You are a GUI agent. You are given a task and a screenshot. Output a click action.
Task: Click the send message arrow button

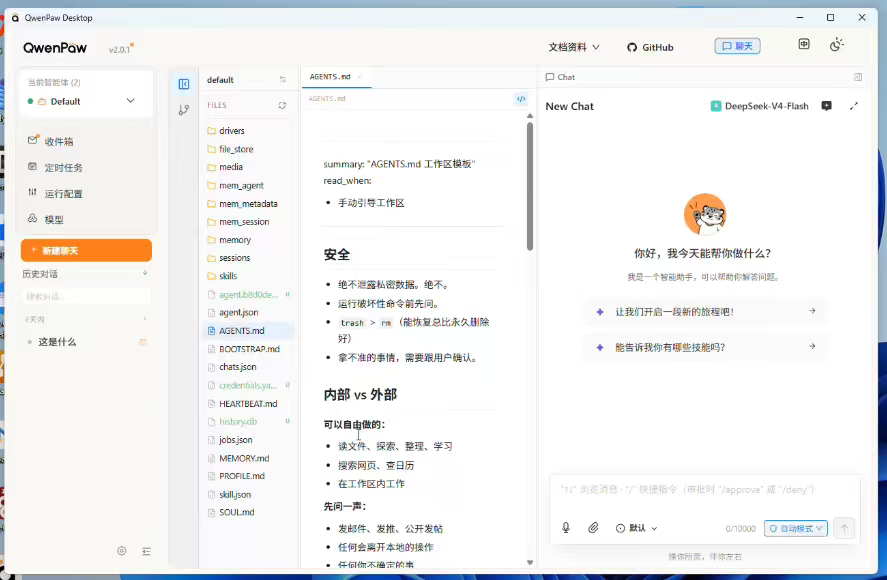844,528
